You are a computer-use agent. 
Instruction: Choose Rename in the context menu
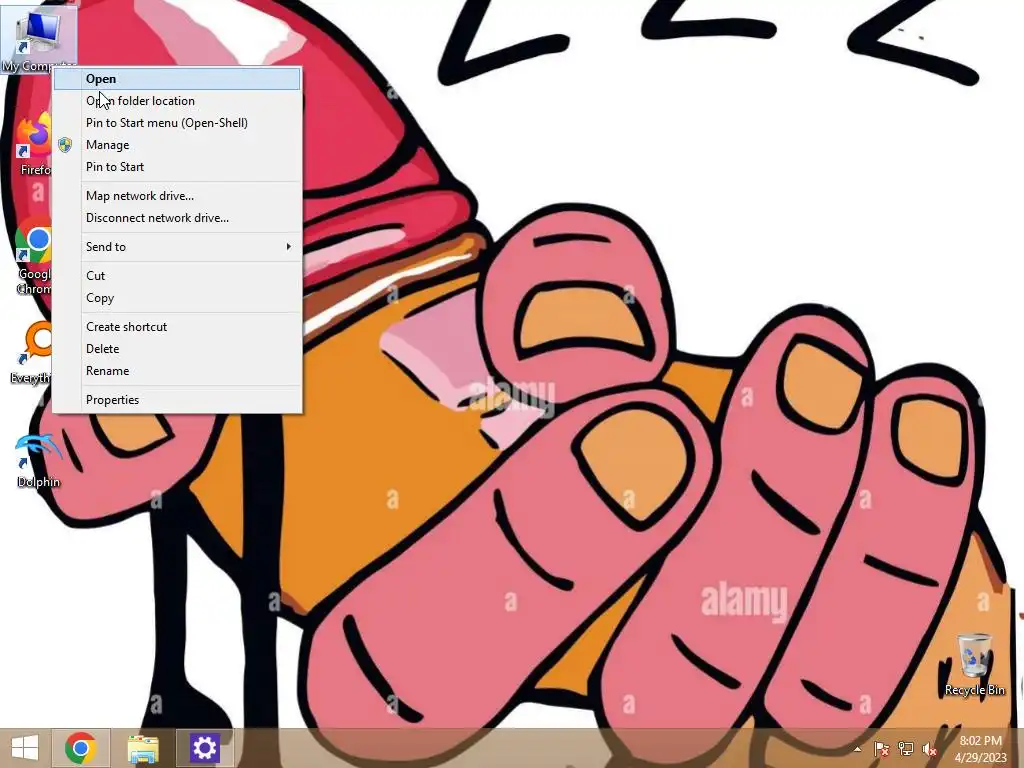pos(177,371)
